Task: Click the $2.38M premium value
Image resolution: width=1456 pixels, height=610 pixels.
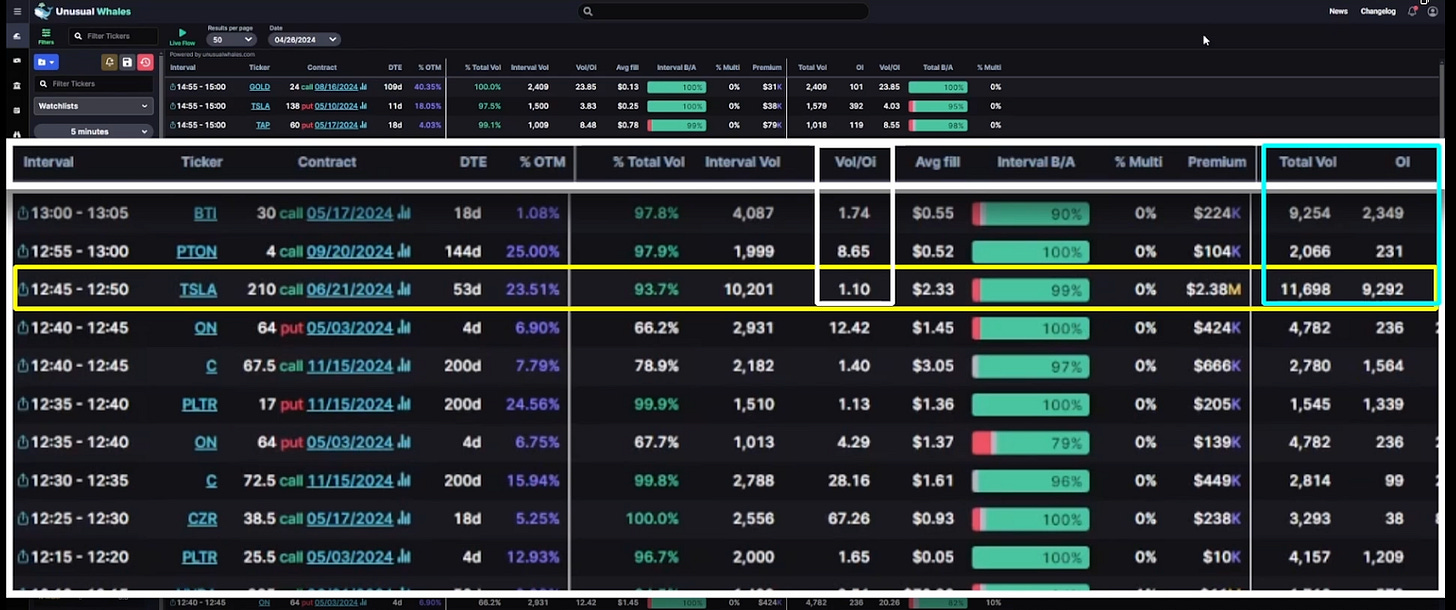Action: tap(1213, 290)
